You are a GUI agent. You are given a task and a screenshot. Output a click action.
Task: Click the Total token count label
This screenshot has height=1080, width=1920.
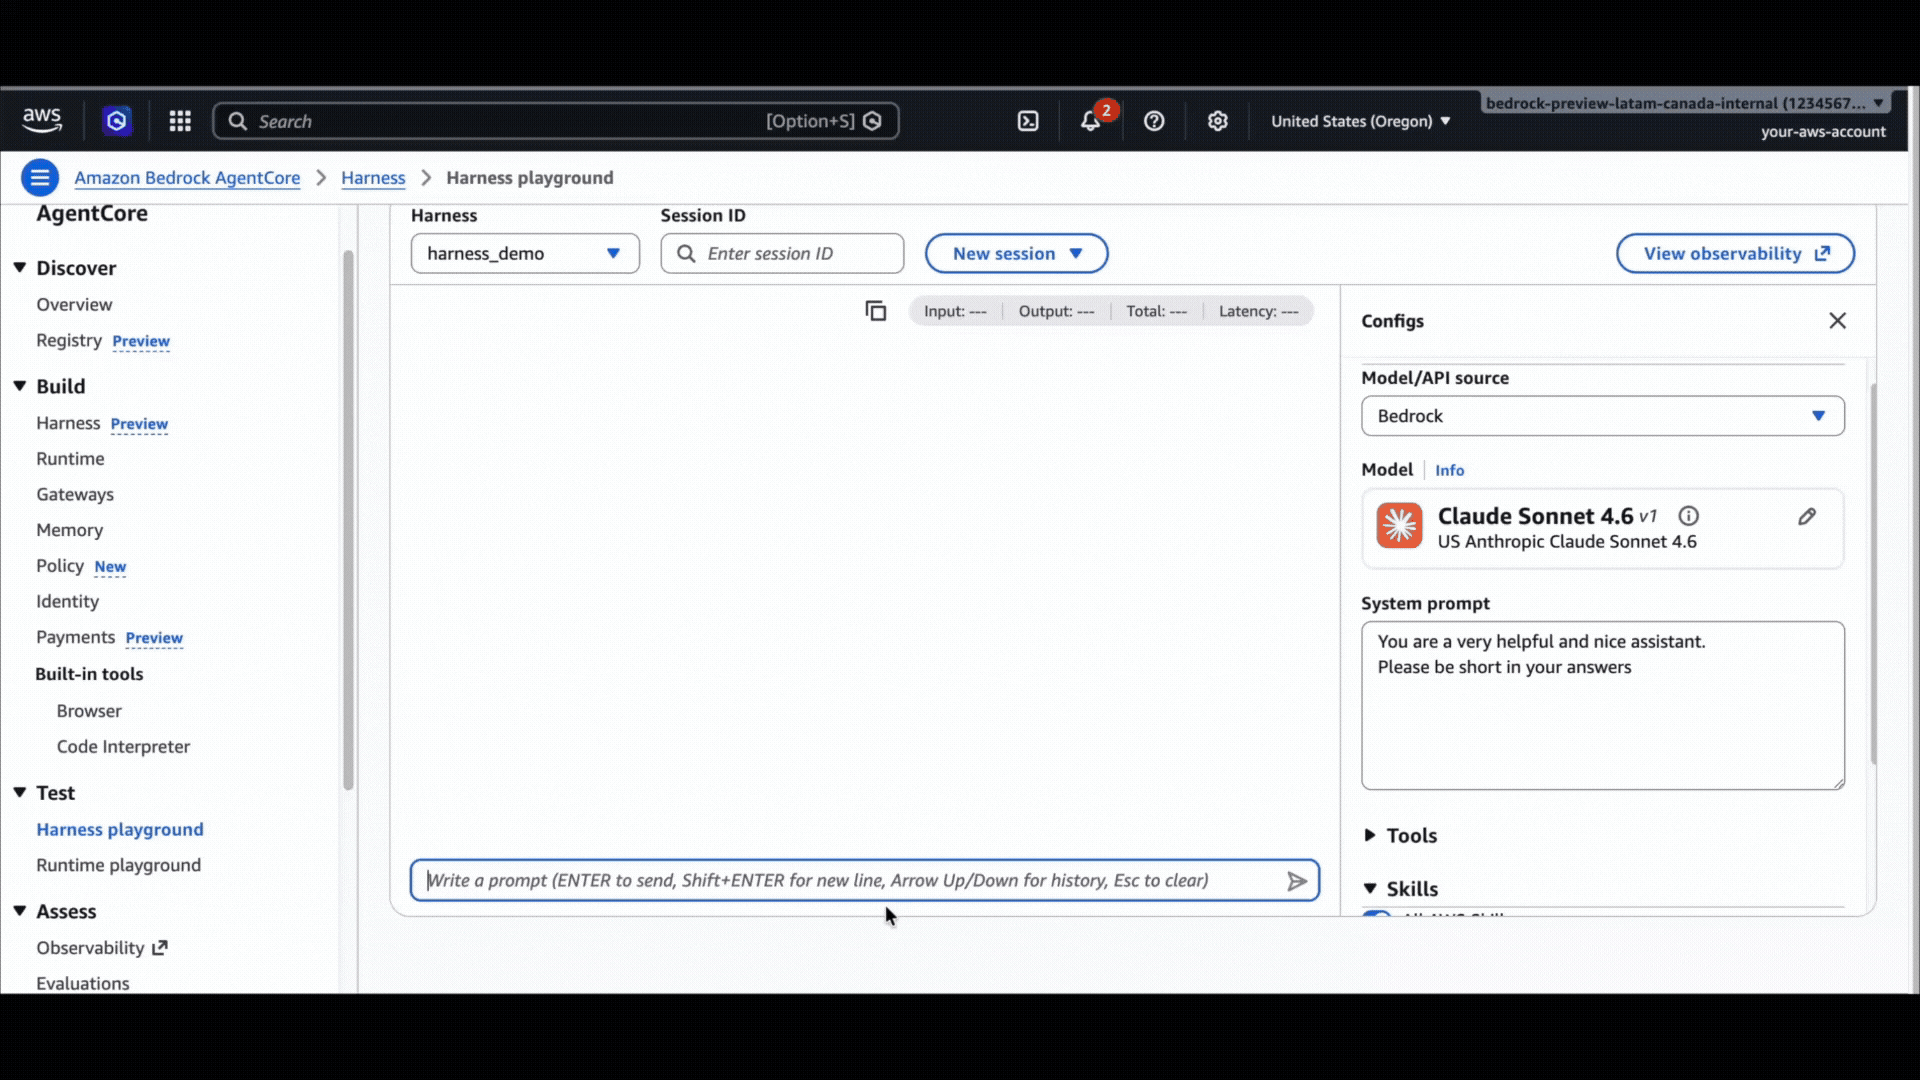[x=1156, y=312]
